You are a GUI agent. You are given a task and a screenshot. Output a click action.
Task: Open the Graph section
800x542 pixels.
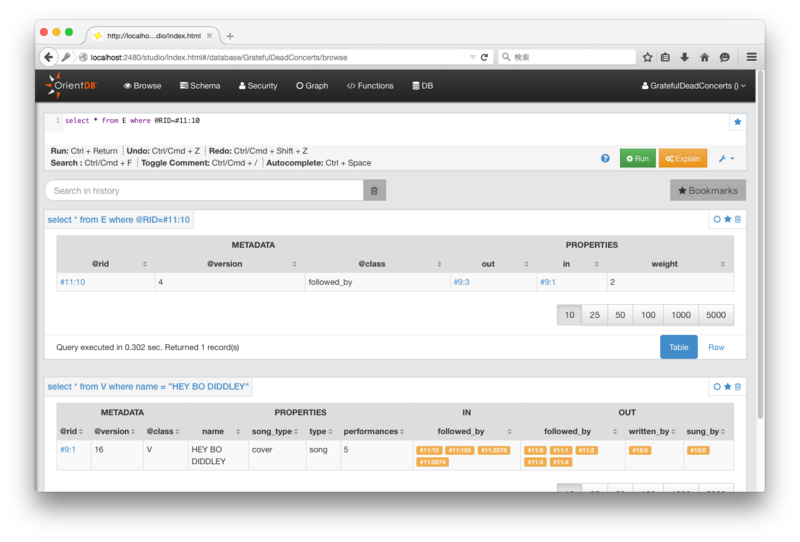pos(312,86)
